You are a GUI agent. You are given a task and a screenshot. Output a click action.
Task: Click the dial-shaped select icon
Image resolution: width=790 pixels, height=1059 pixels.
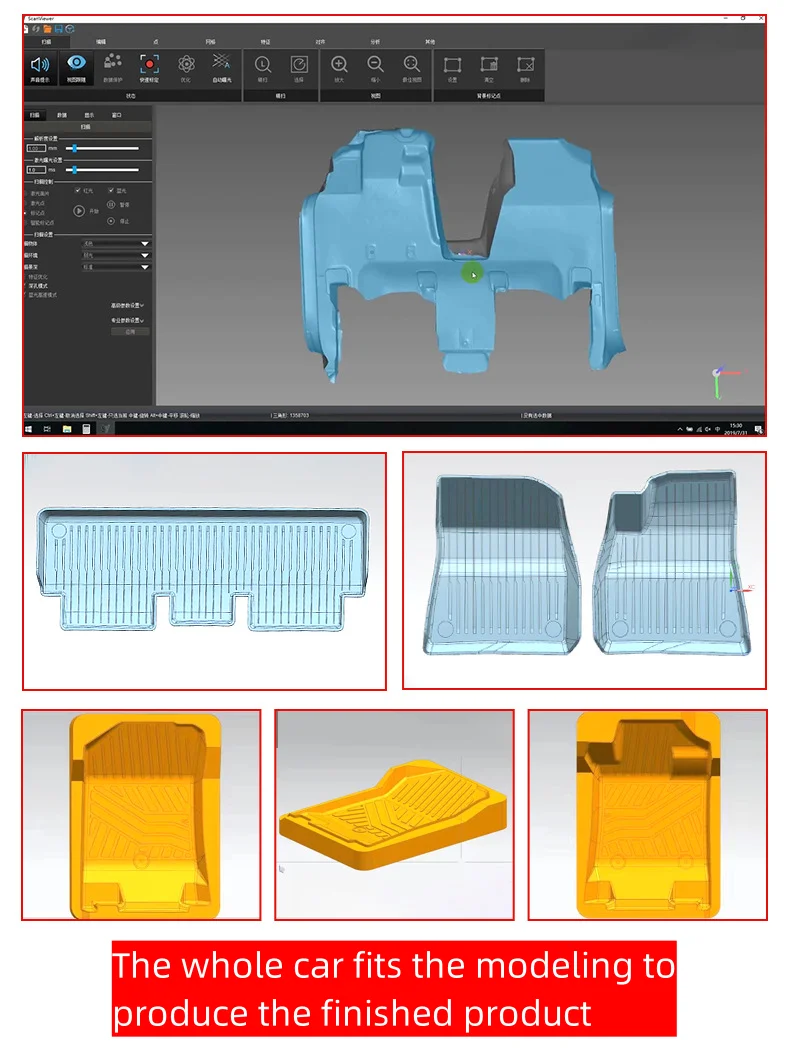299,64
